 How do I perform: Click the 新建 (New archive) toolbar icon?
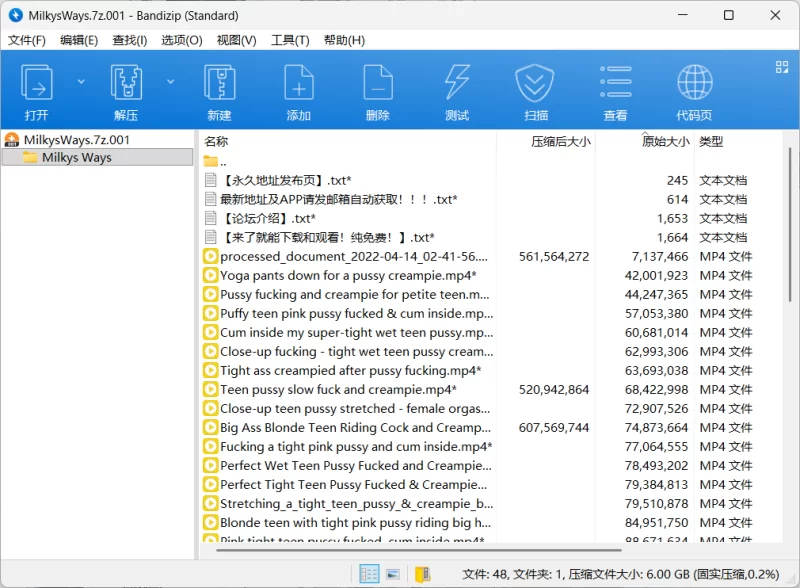click(x=219, y=90)
